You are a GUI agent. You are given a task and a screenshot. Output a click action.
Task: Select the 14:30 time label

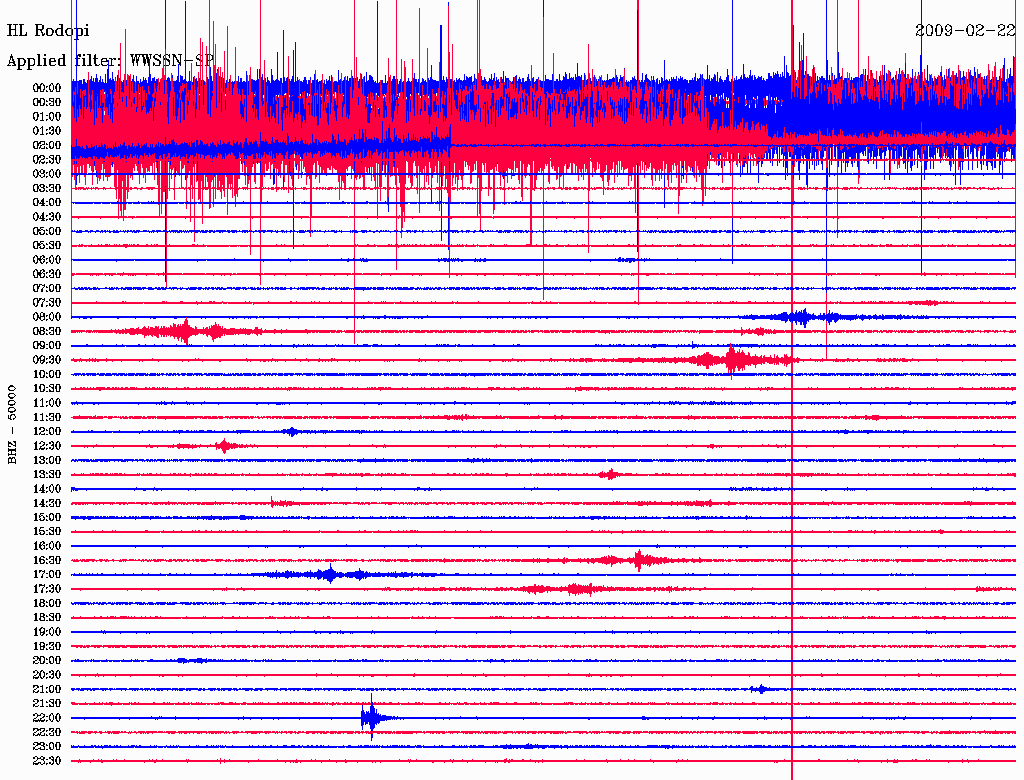click(x=47, y=503)
